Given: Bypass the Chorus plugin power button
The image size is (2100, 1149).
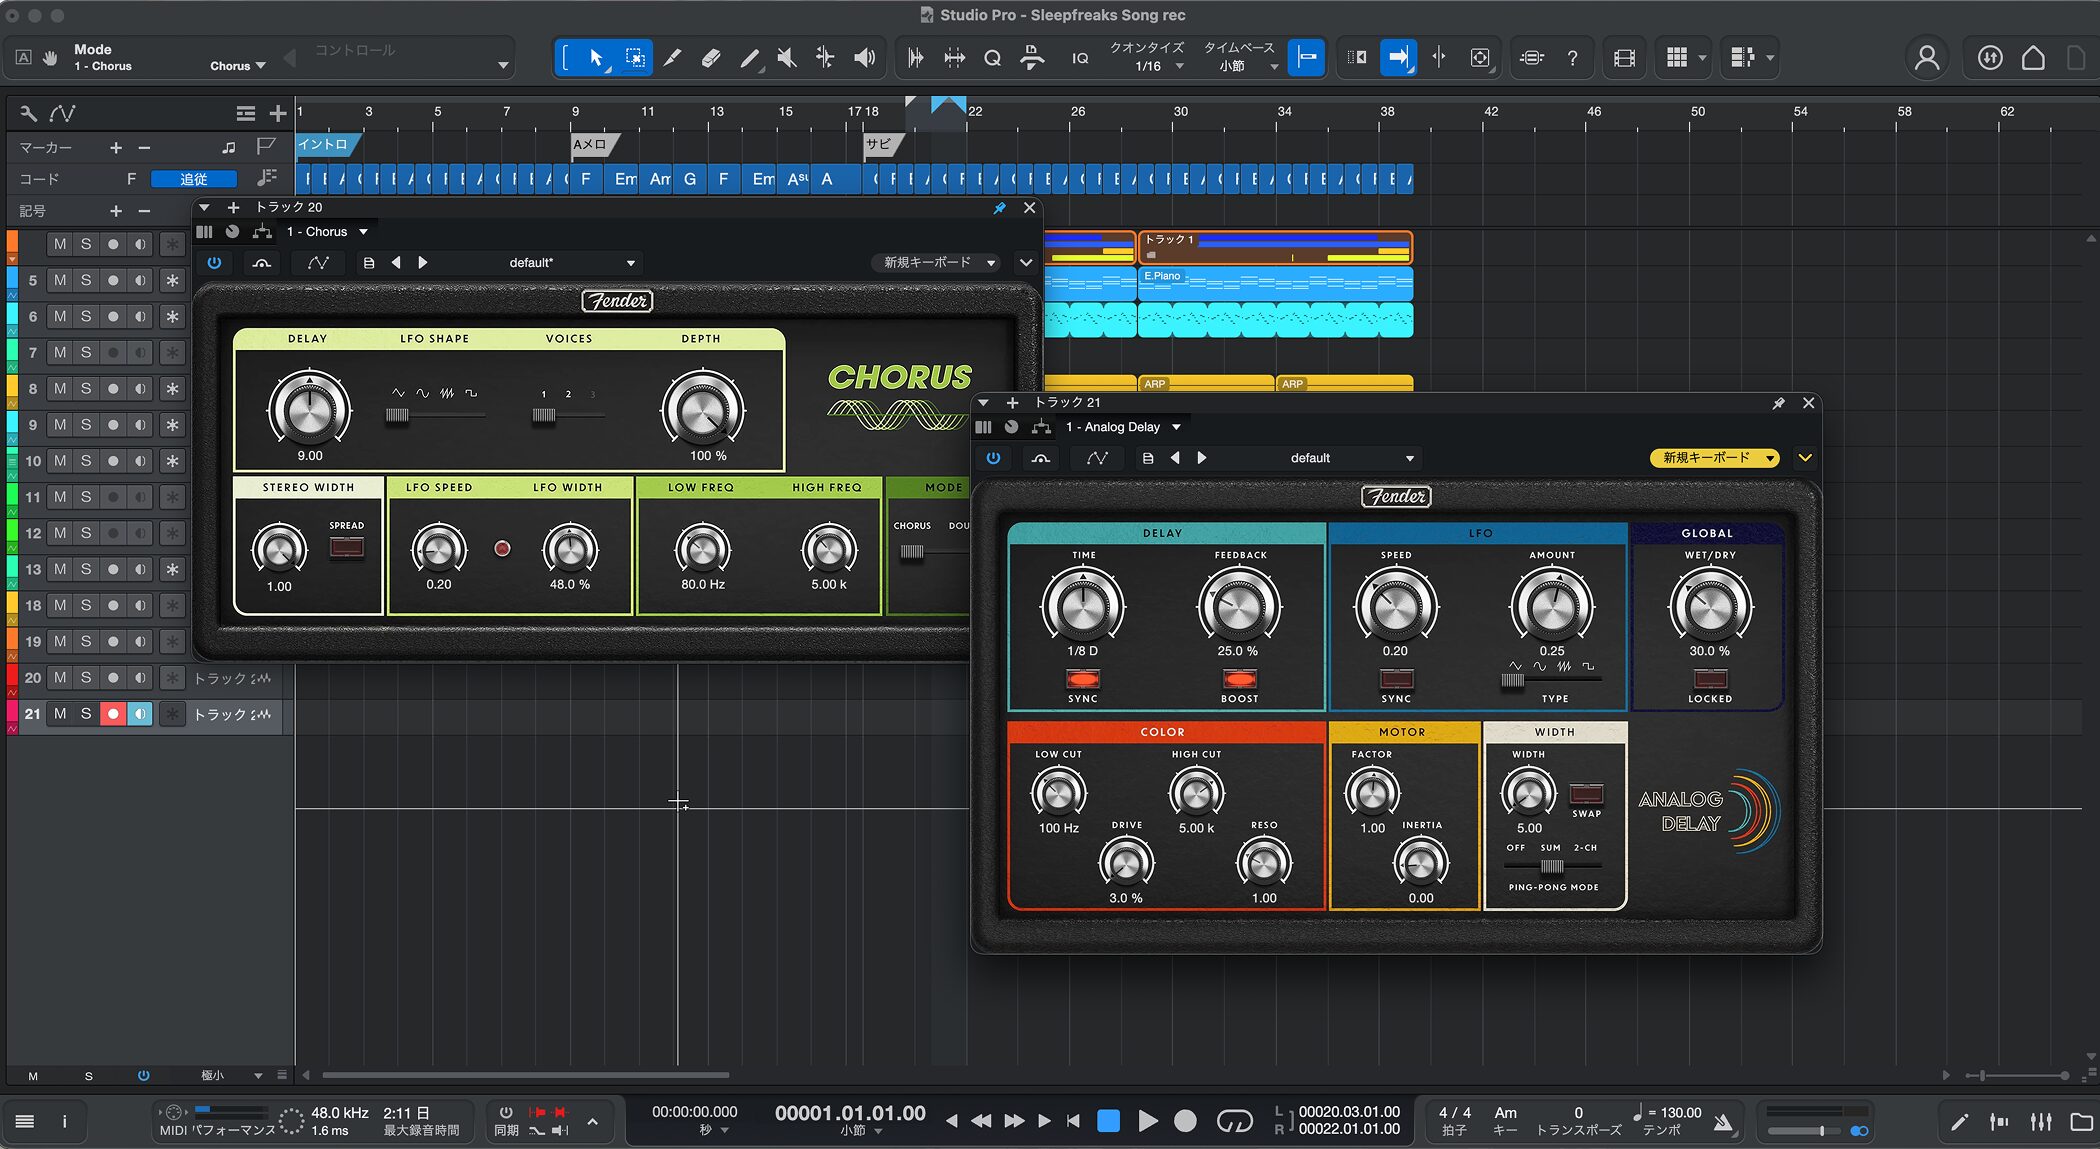Looking at the screenshot, I should click(x=214, y=263).
